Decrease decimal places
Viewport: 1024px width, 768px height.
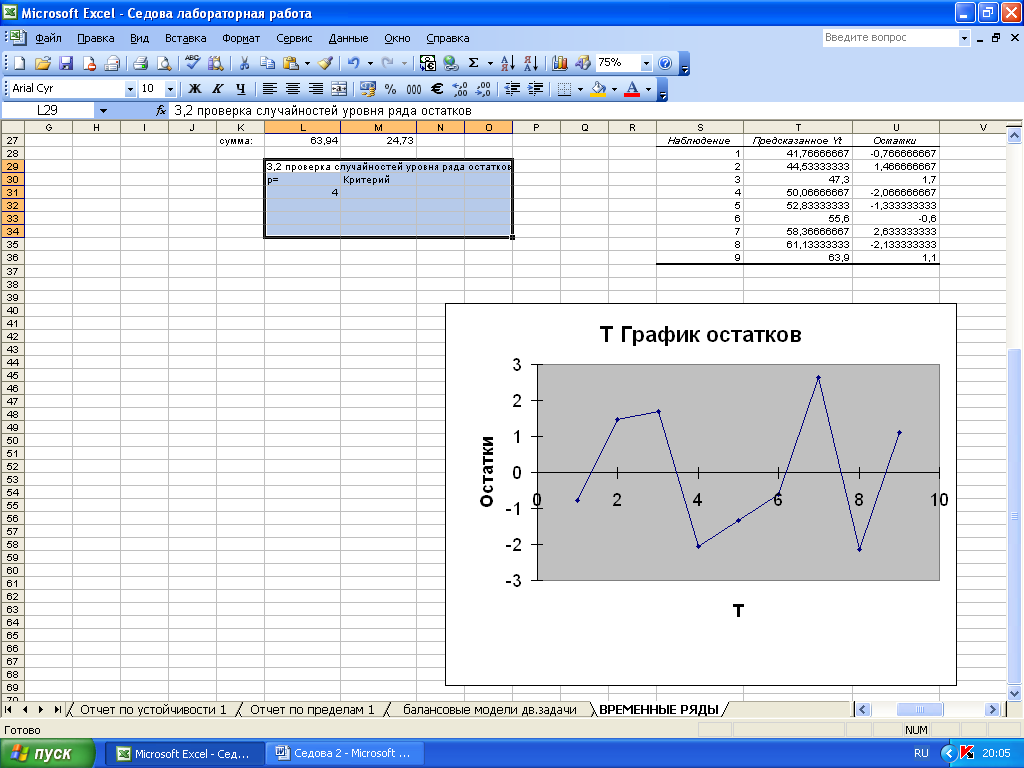pyautogui.click(x=484, y=89)
